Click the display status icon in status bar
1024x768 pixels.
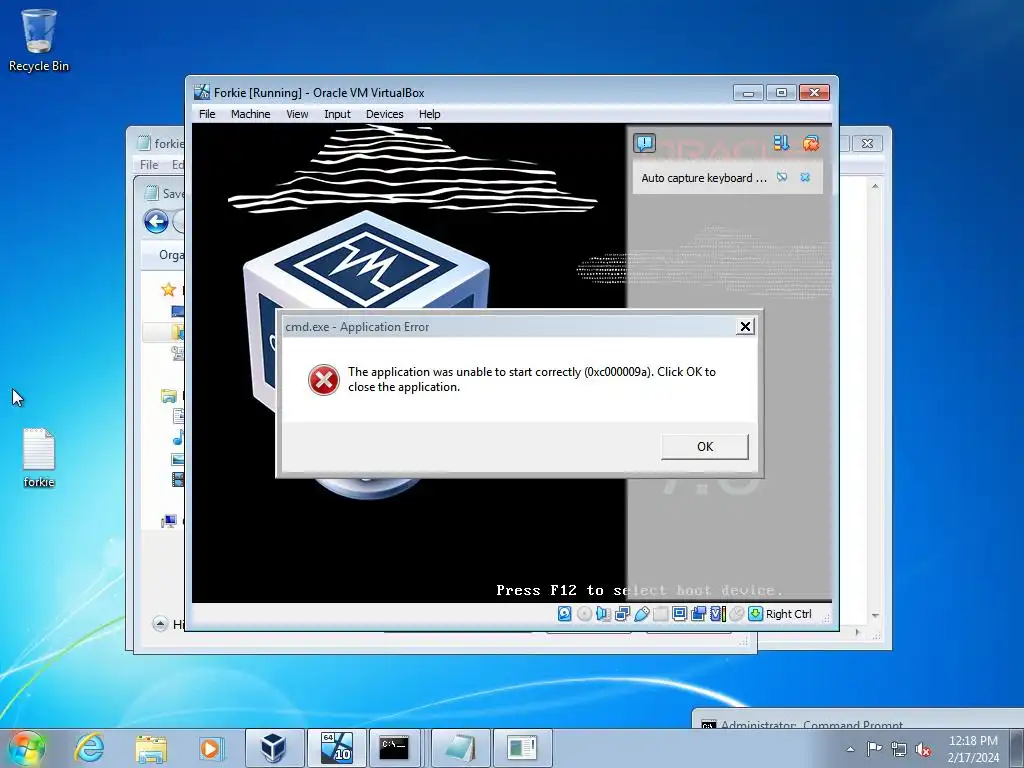(x=679, y=613)
